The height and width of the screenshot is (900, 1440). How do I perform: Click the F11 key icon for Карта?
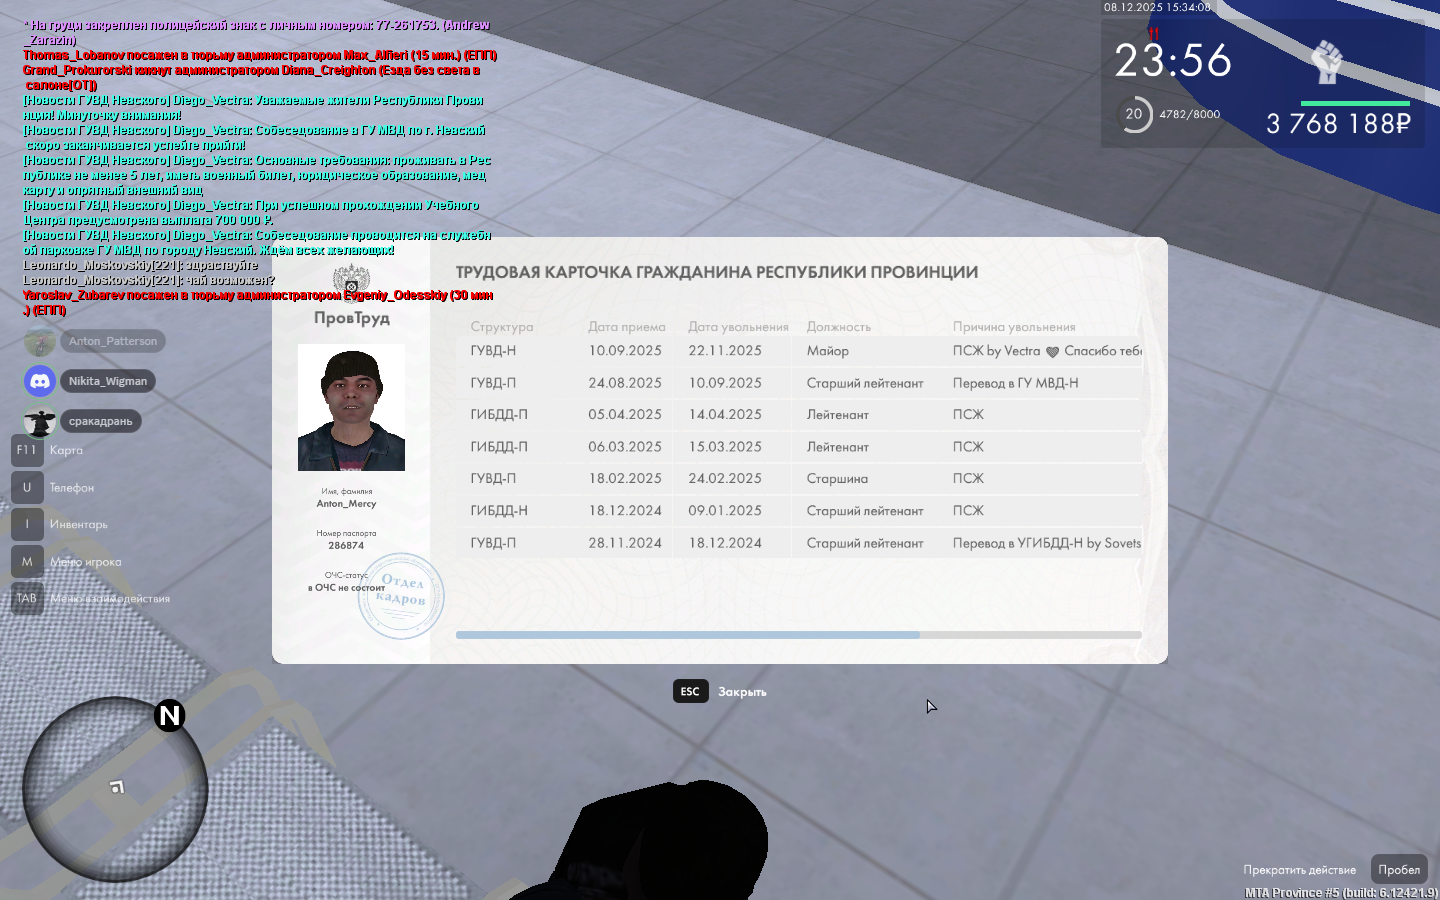[x=27, y=450]
